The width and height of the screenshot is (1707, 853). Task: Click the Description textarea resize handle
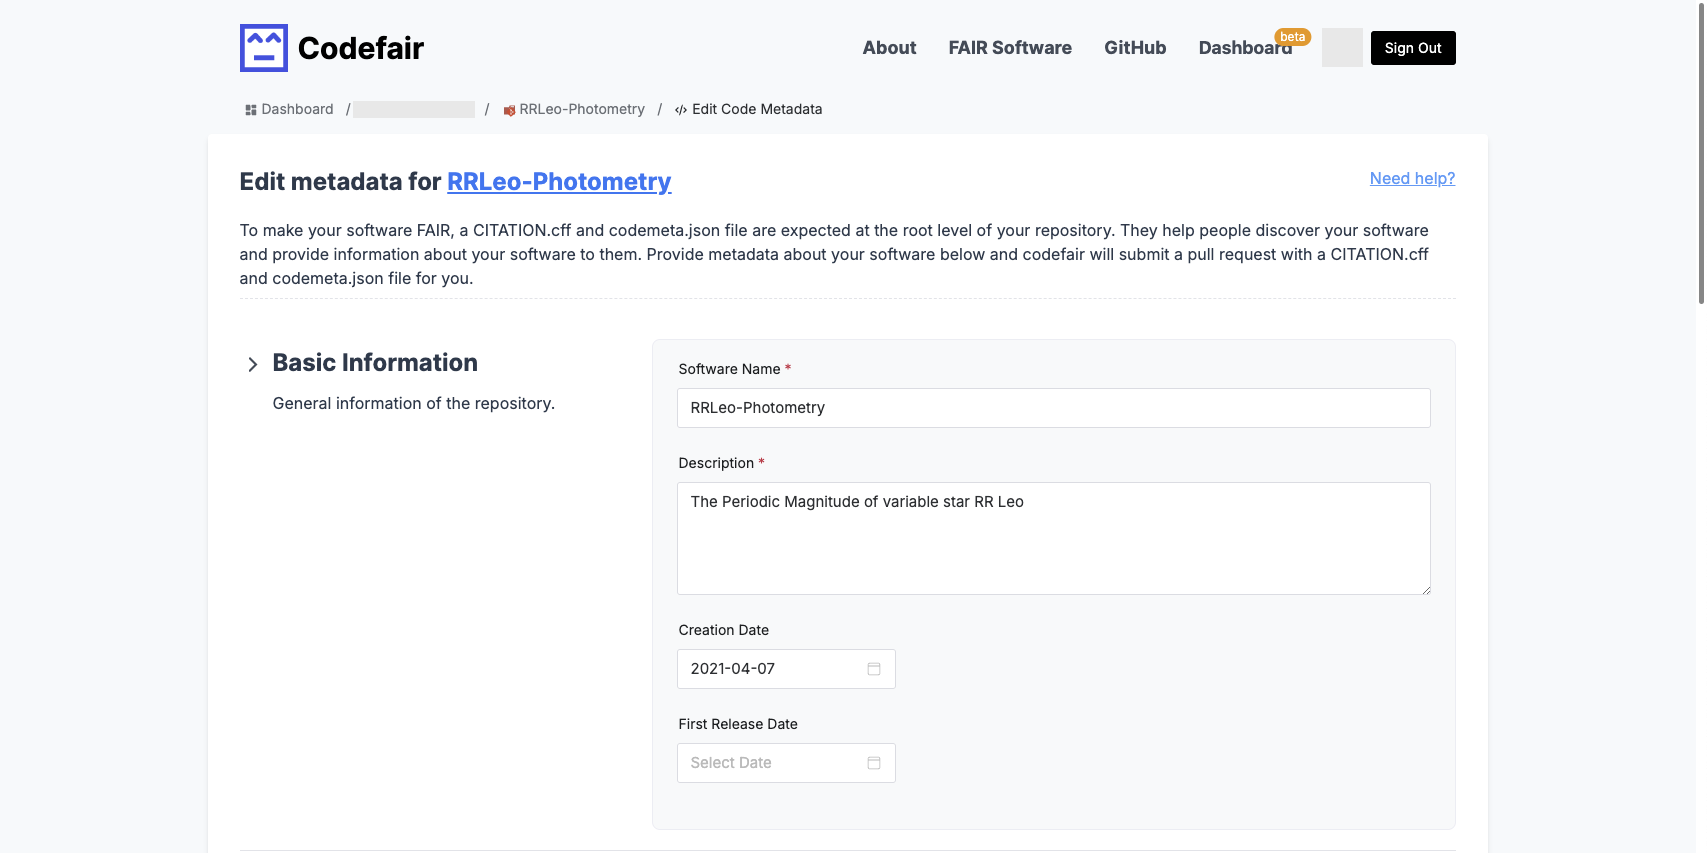pos(1425,590)
